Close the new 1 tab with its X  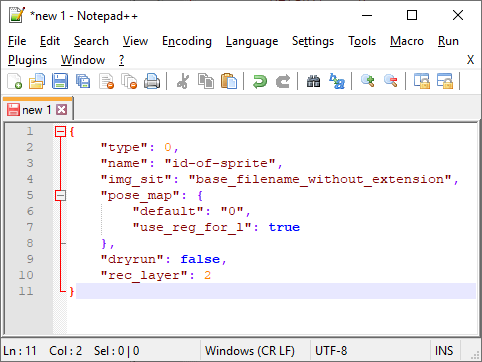pos(62,110)
